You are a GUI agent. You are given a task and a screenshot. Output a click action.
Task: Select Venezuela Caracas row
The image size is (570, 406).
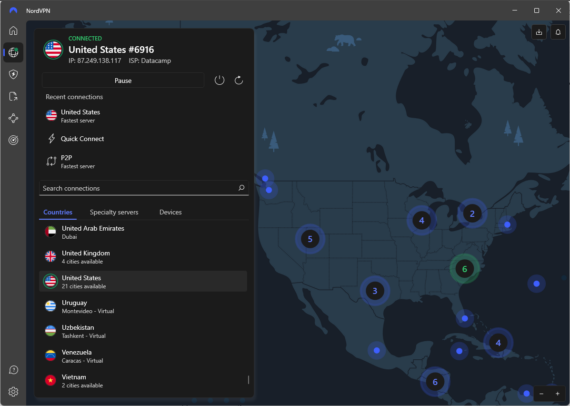coord(143,356)
